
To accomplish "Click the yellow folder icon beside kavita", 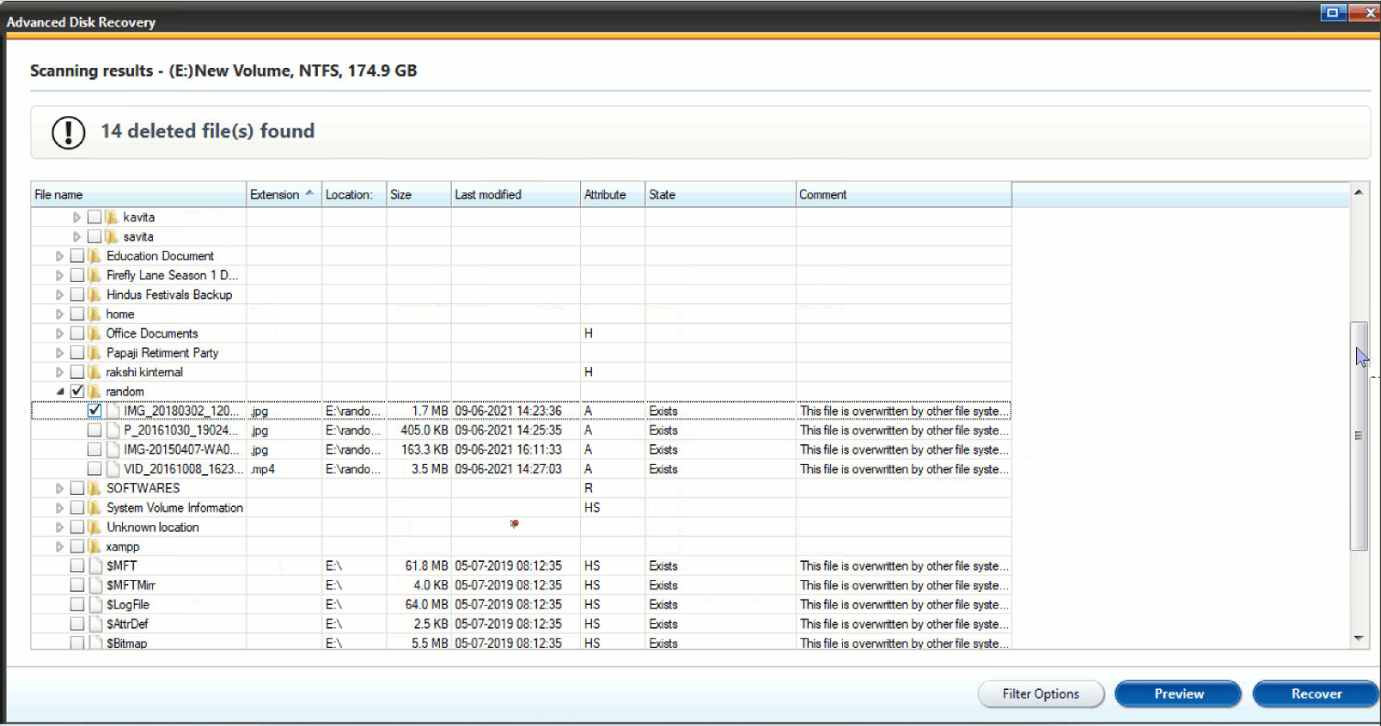I will pos(113,216).
